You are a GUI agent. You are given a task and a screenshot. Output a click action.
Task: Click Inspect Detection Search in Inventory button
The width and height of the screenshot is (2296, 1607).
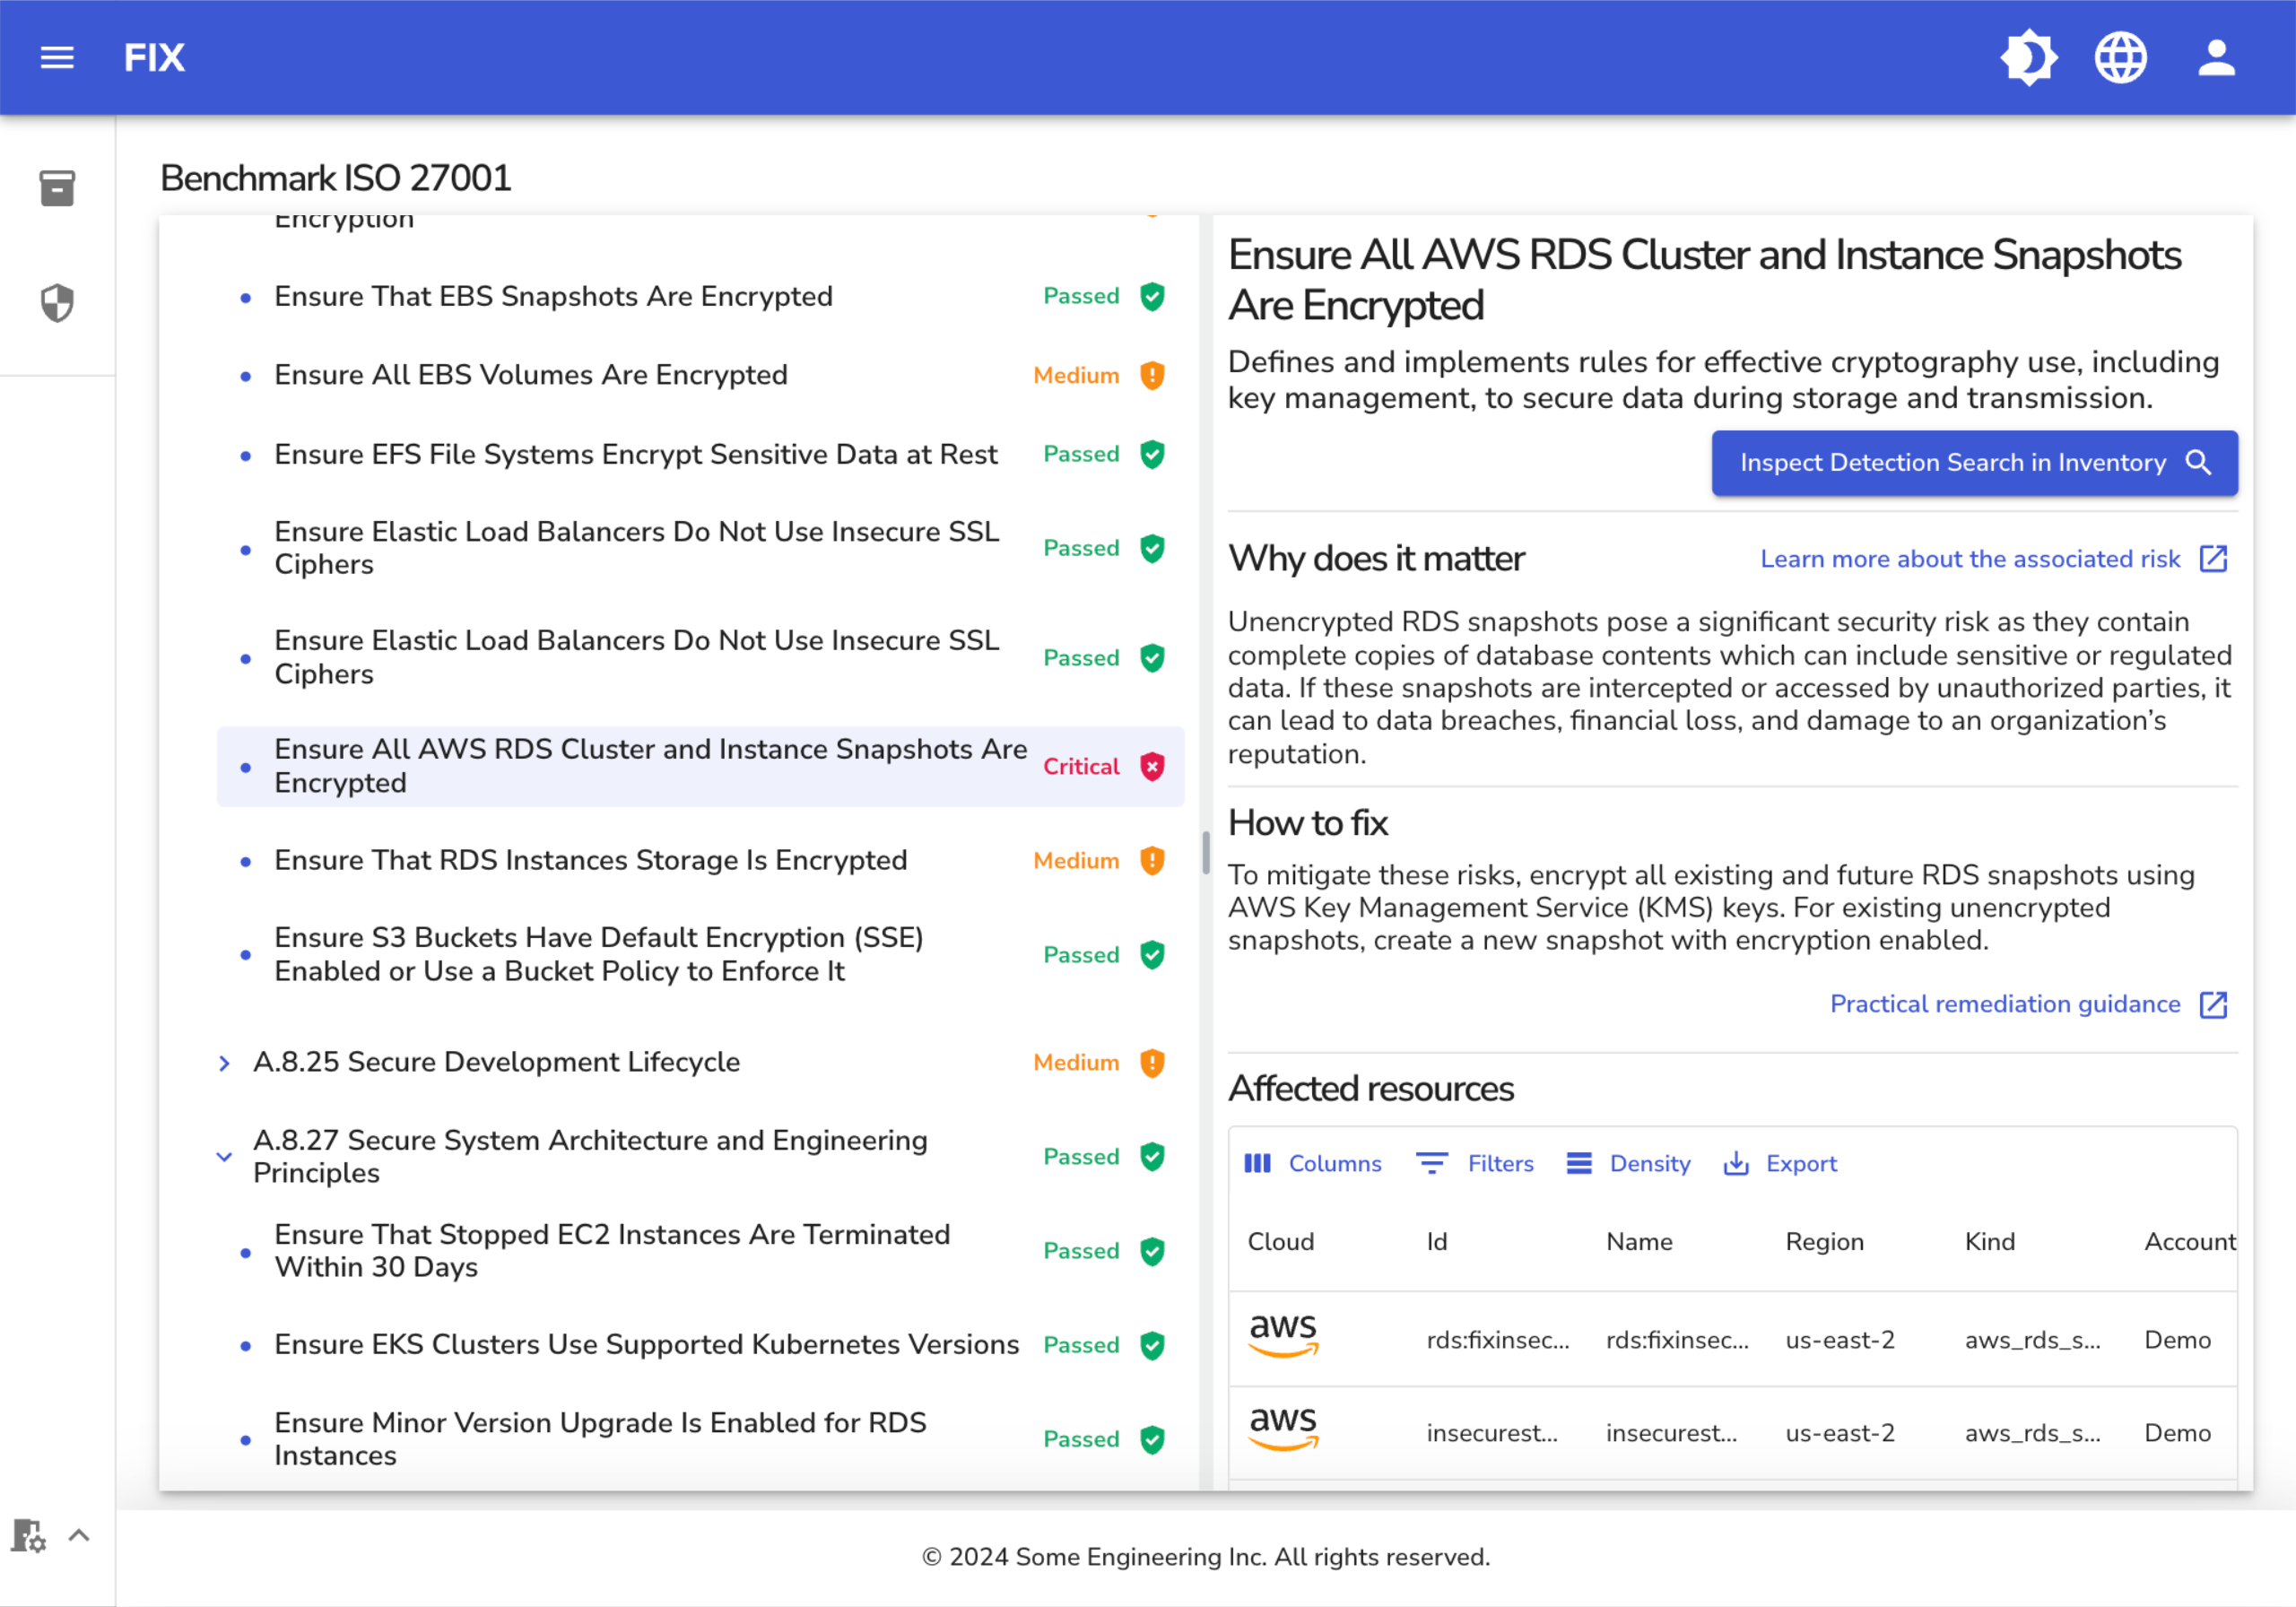pos(1974,463)
